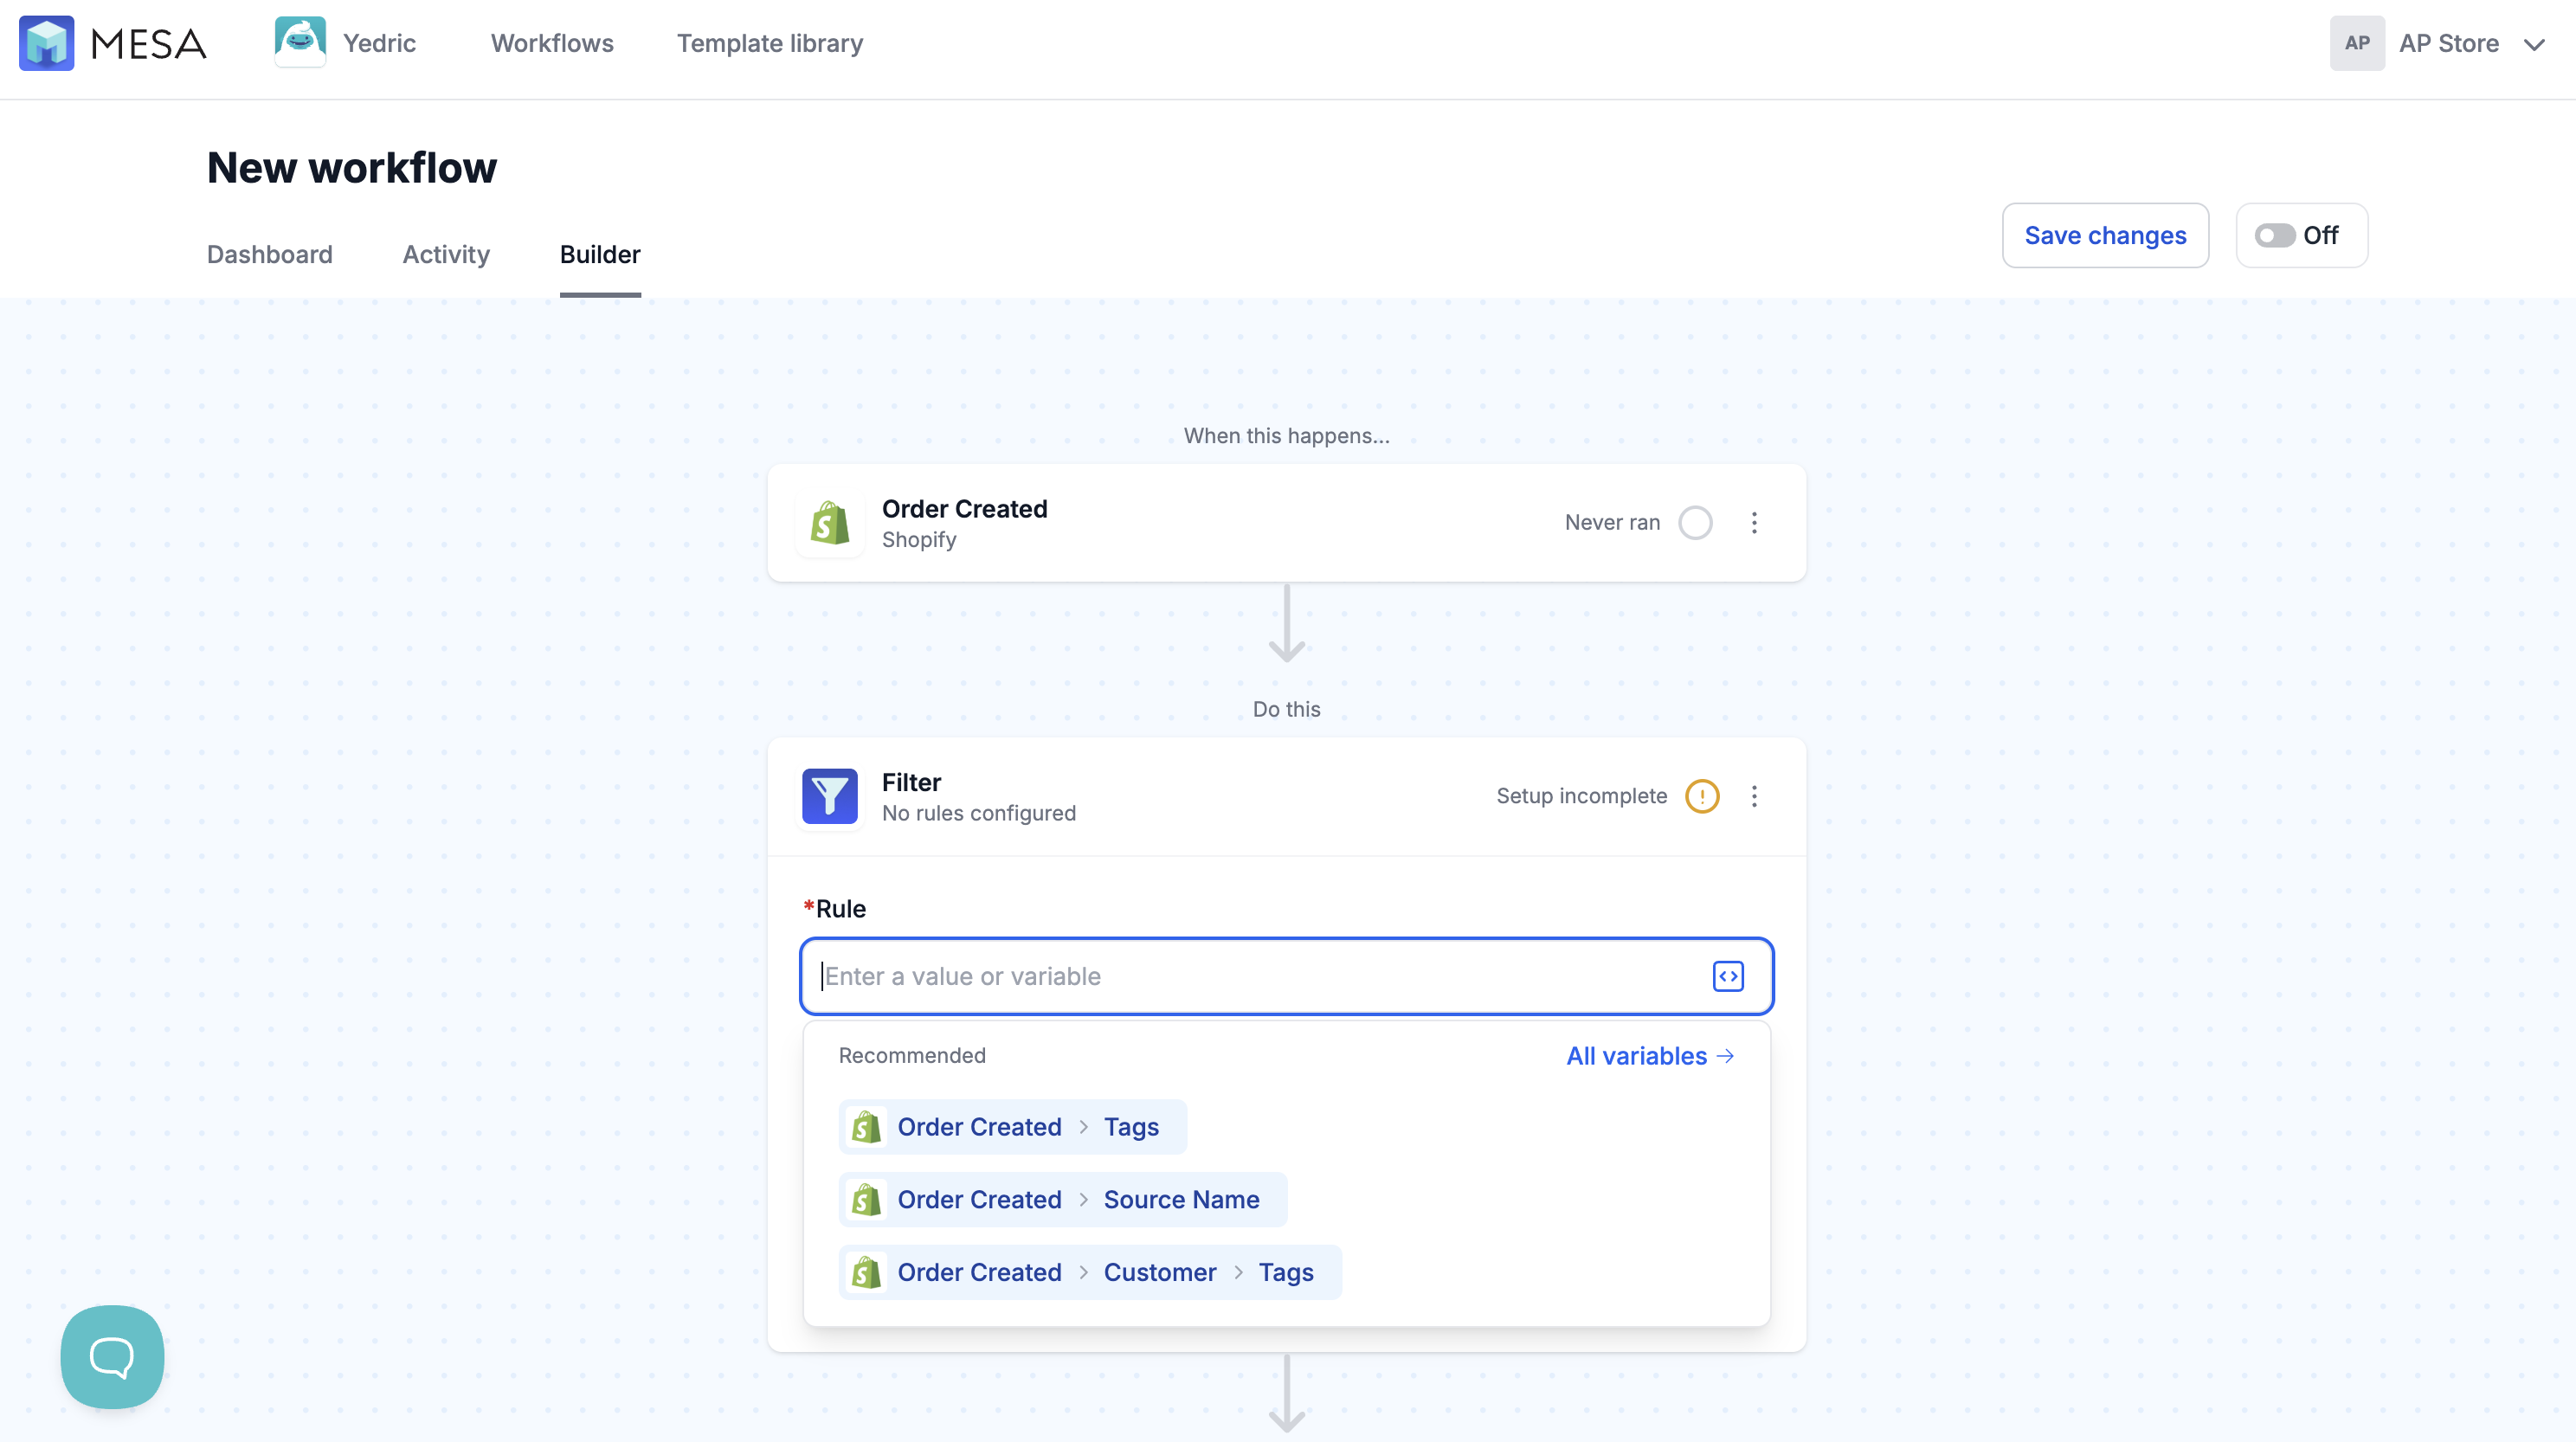Screen dimensions: 2576x1442
Task: Expand the AP Store account dropdown
Action: tap(2534, 44)
